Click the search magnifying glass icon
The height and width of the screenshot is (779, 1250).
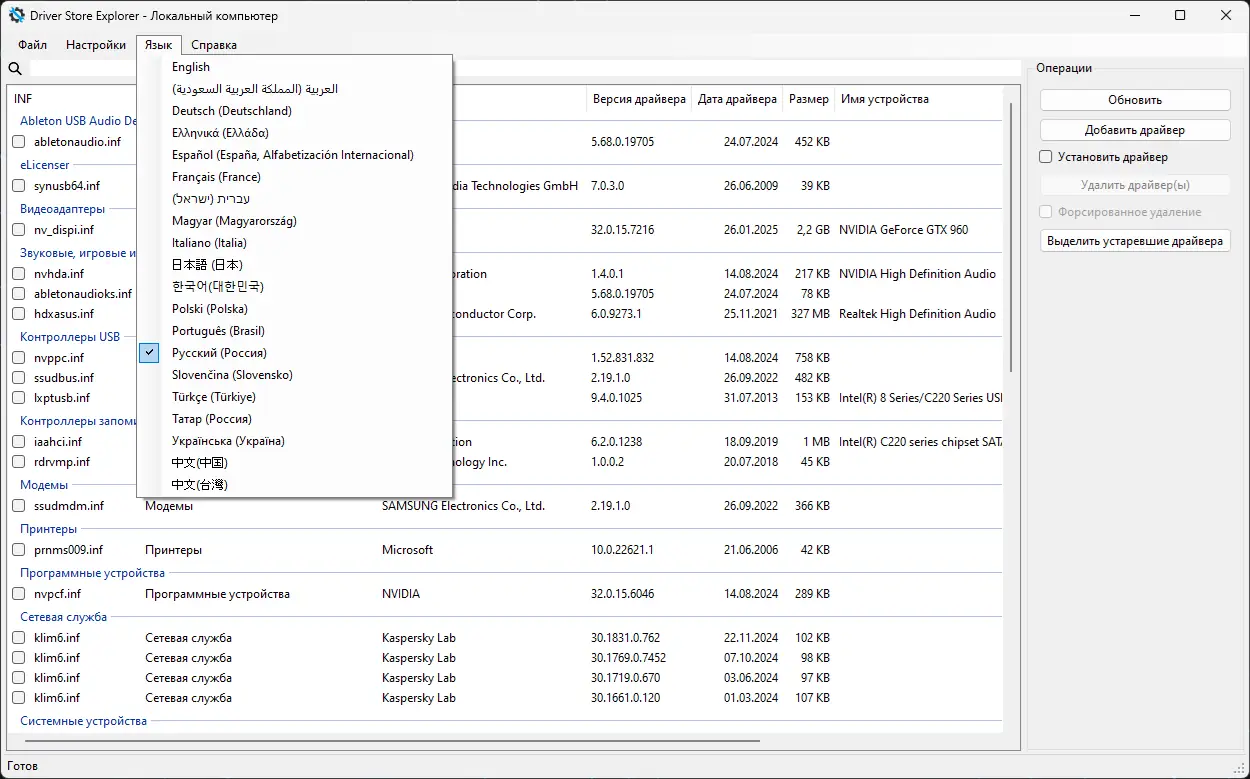(13, 68)
